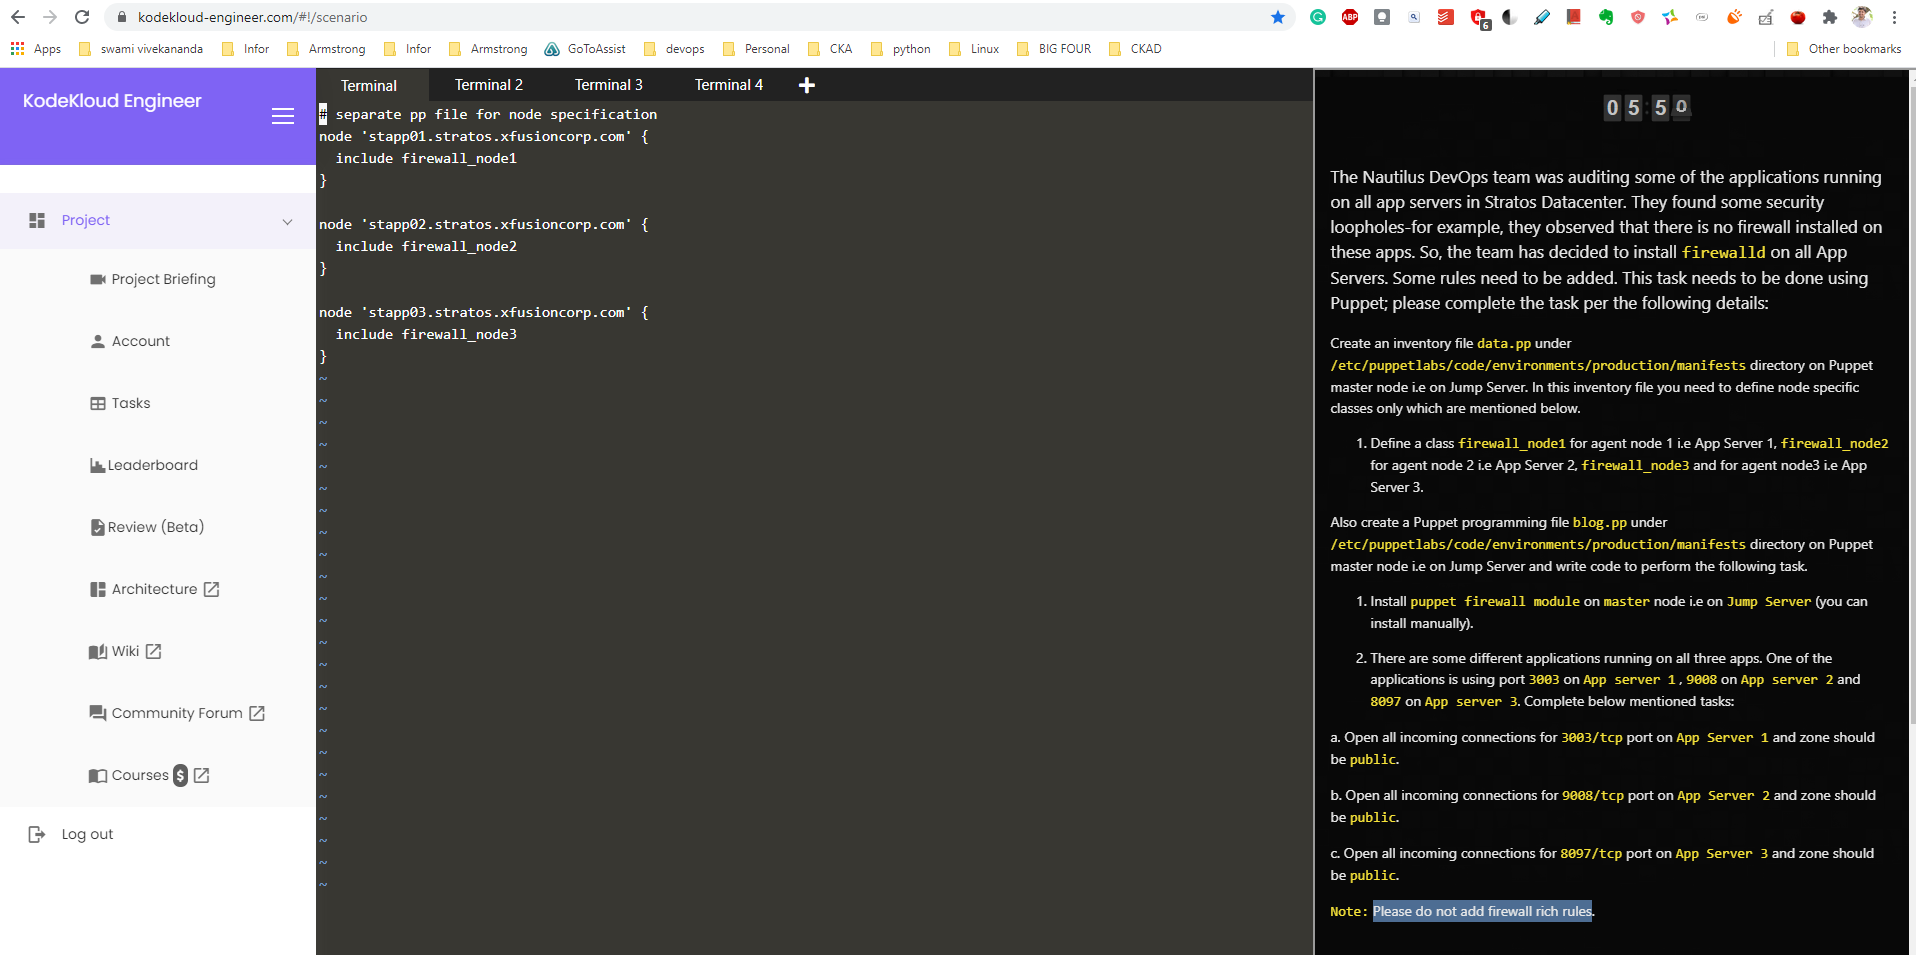Open the CKA bookmark folder
Image resolution: width=1916 pixels, height=955 pixels.
(x=830, y=49)
